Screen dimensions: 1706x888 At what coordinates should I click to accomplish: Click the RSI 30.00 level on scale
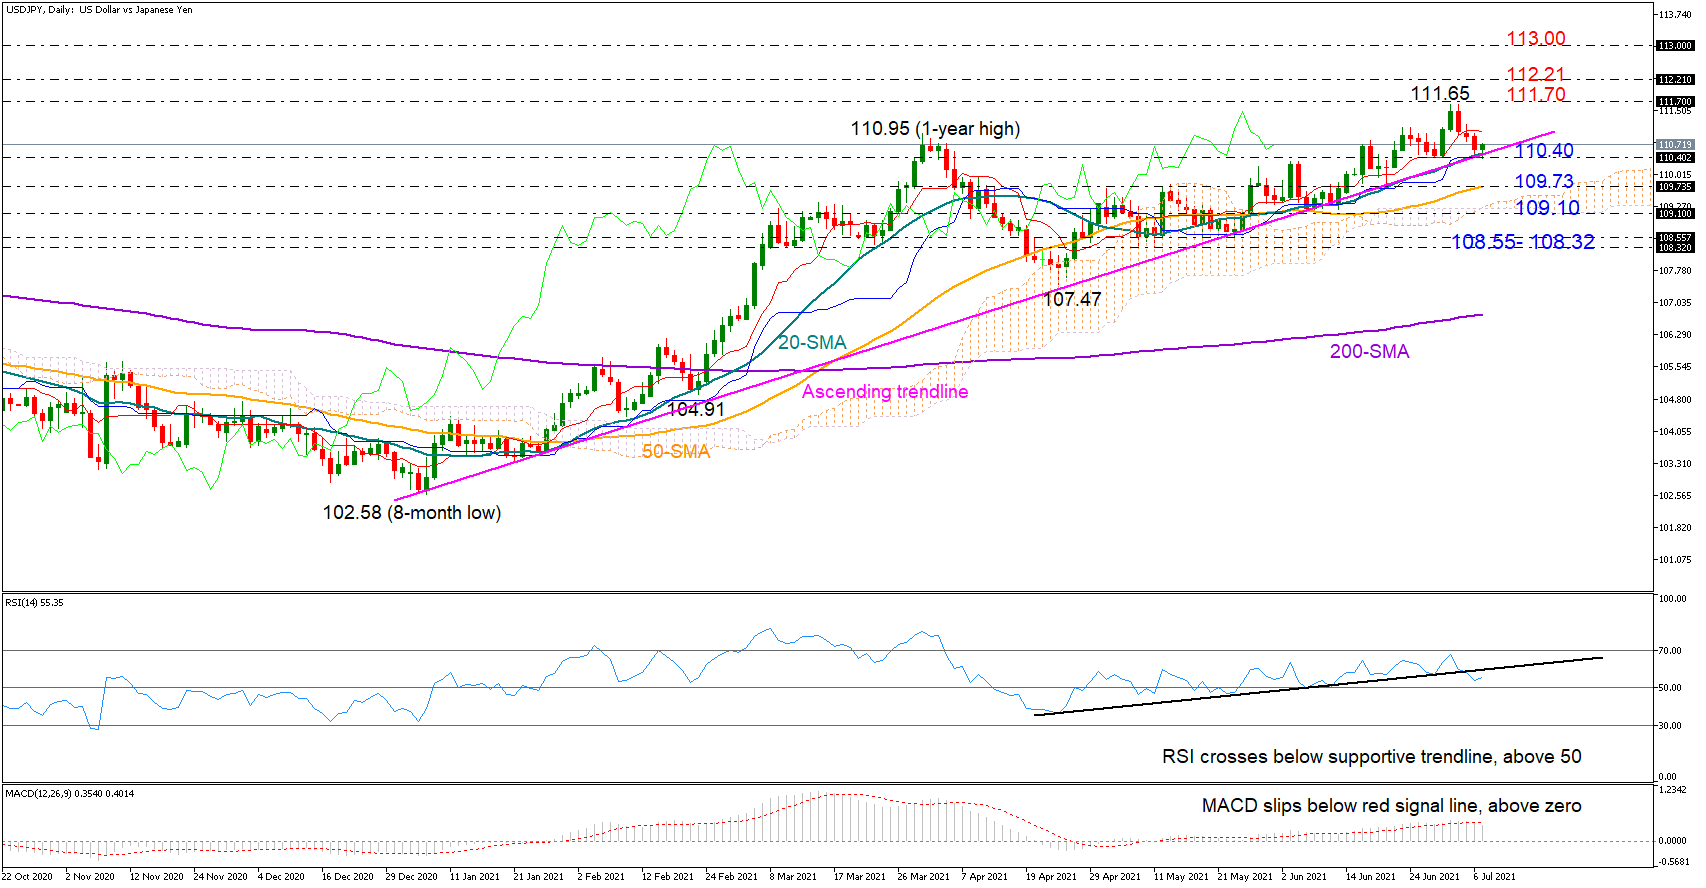(x=1670, y=726)
